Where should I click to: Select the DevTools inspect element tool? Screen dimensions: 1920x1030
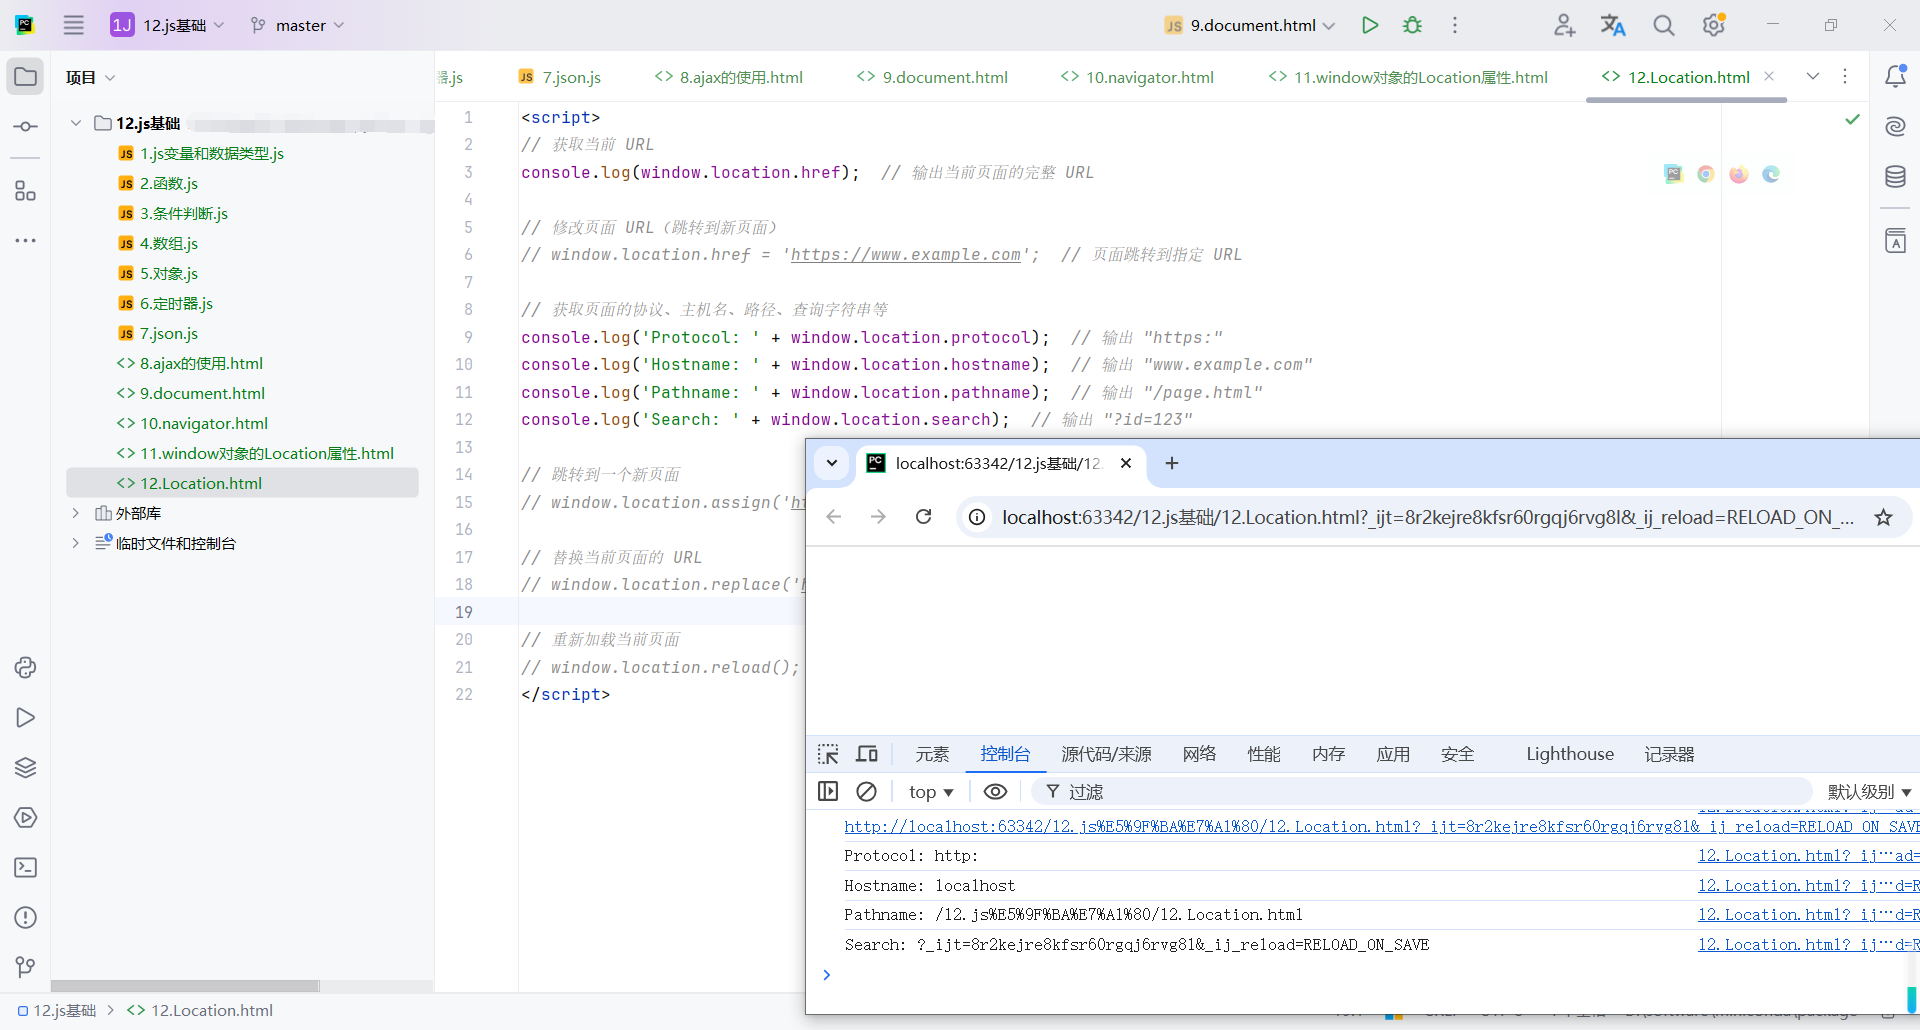(828, 754)
